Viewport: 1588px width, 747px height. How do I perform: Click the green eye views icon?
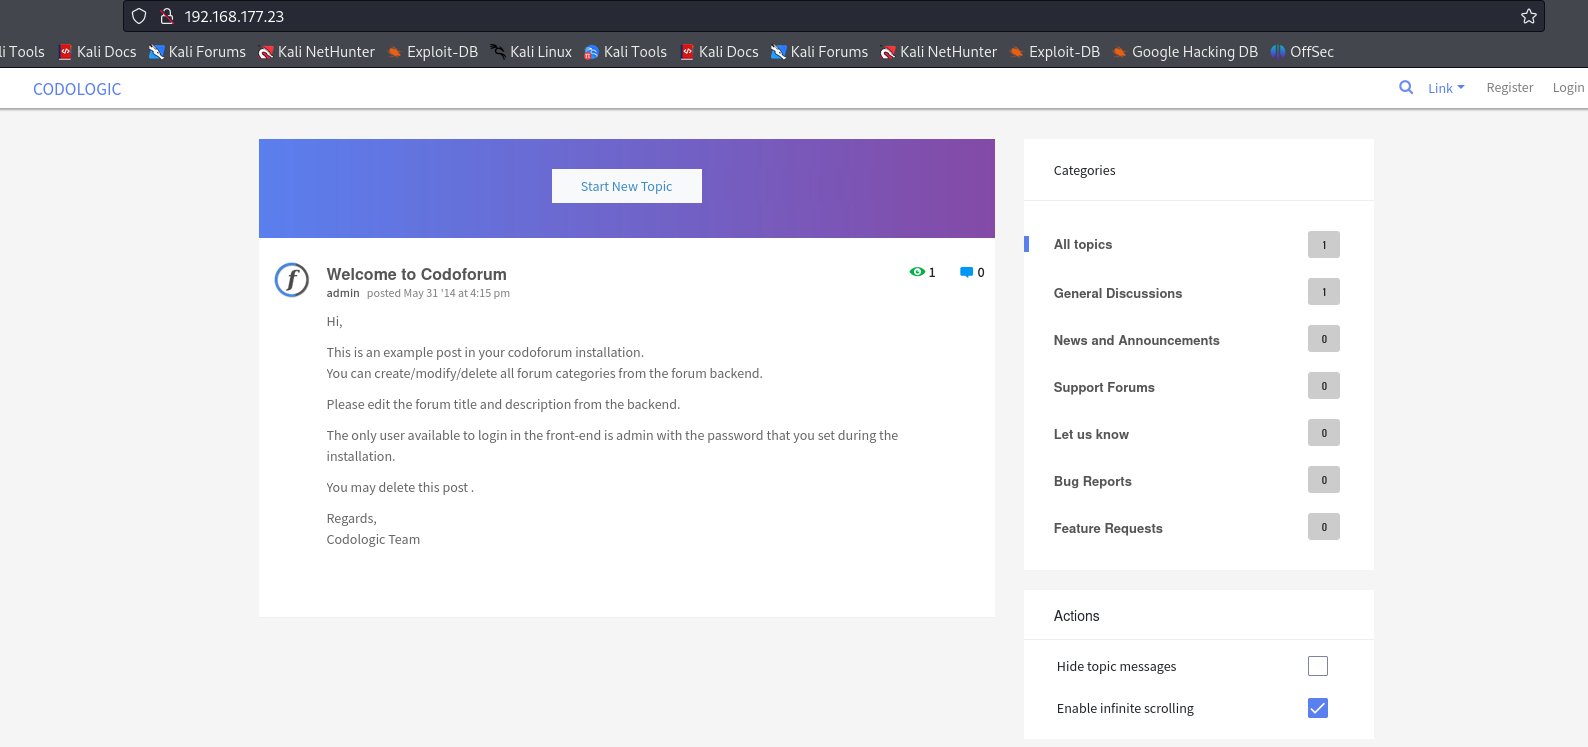point(917,272)
